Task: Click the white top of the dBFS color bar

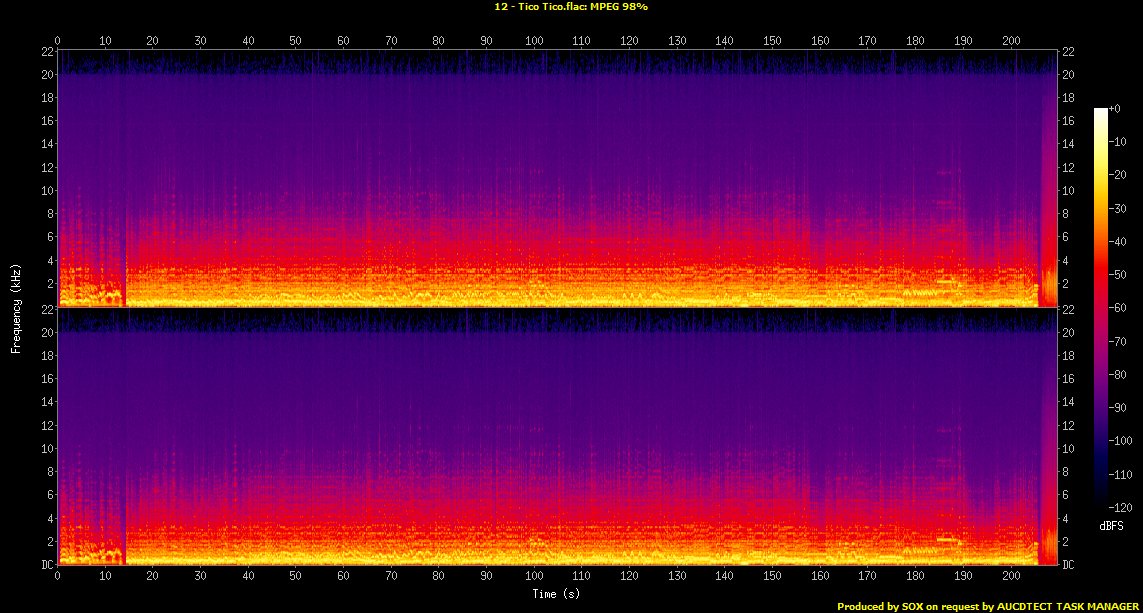Action: (x=1101, y=111)
